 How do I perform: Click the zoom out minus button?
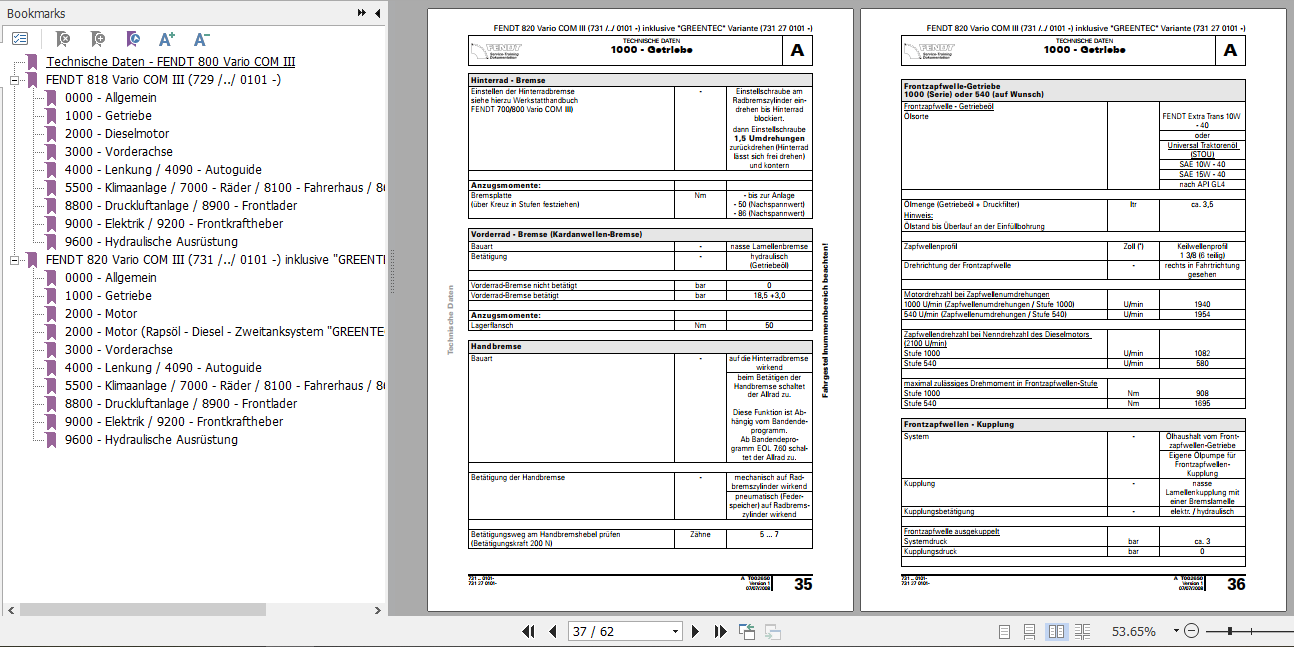1191,631
